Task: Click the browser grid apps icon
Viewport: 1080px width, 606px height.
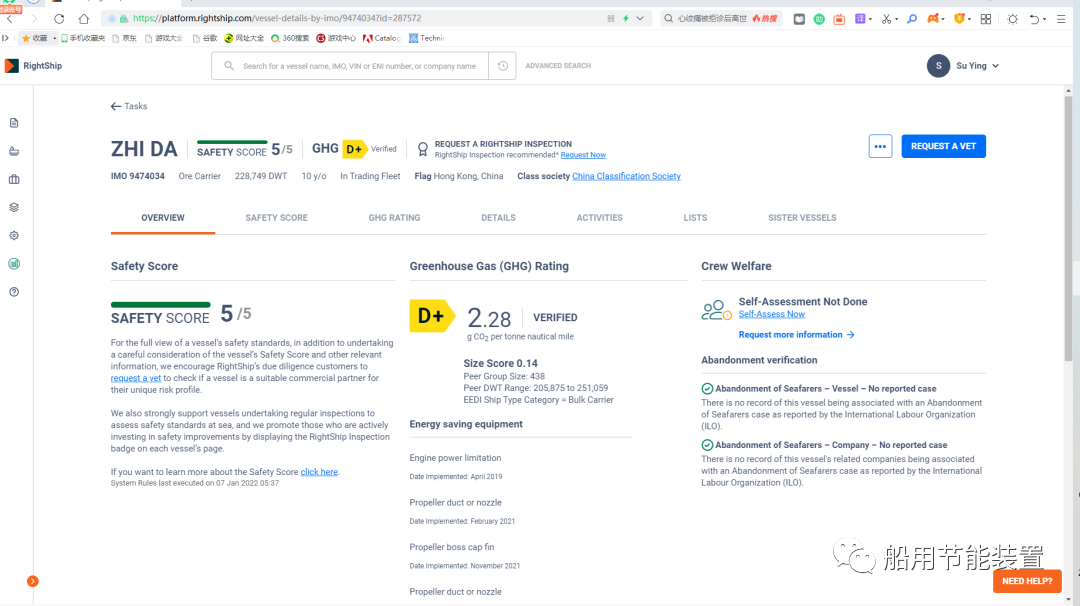Action: click(x=986, y=19)
